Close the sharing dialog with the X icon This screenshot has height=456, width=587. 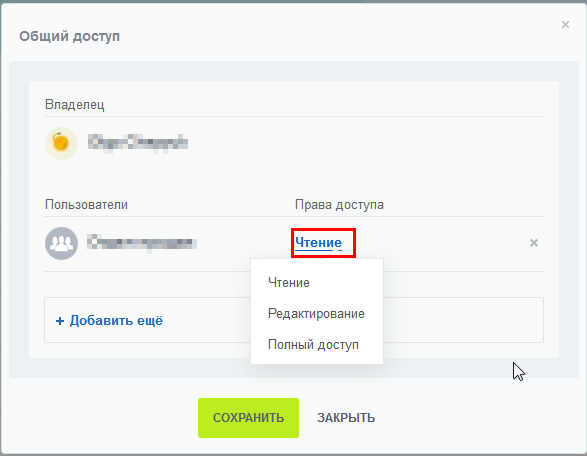565,25
